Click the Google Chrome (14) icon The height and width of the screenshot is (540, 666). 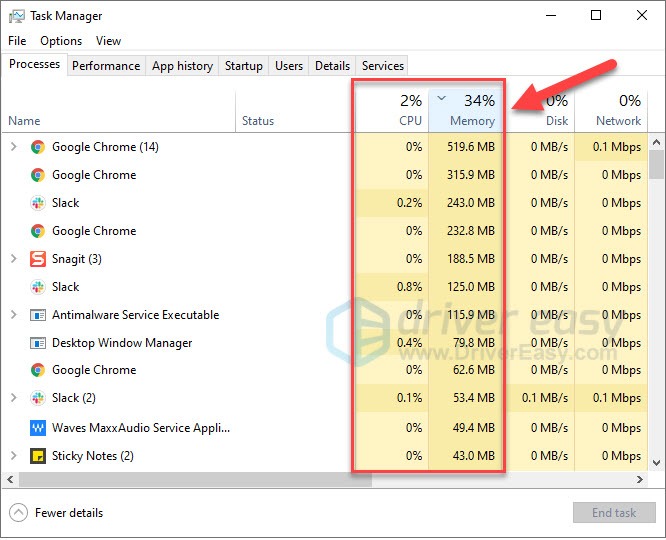[38, 147]
